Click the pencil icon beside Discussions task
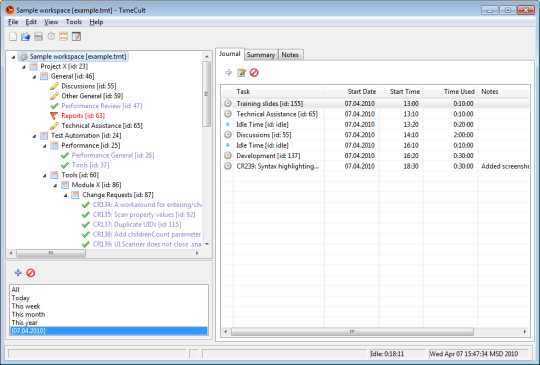 (x=54, y=86)
